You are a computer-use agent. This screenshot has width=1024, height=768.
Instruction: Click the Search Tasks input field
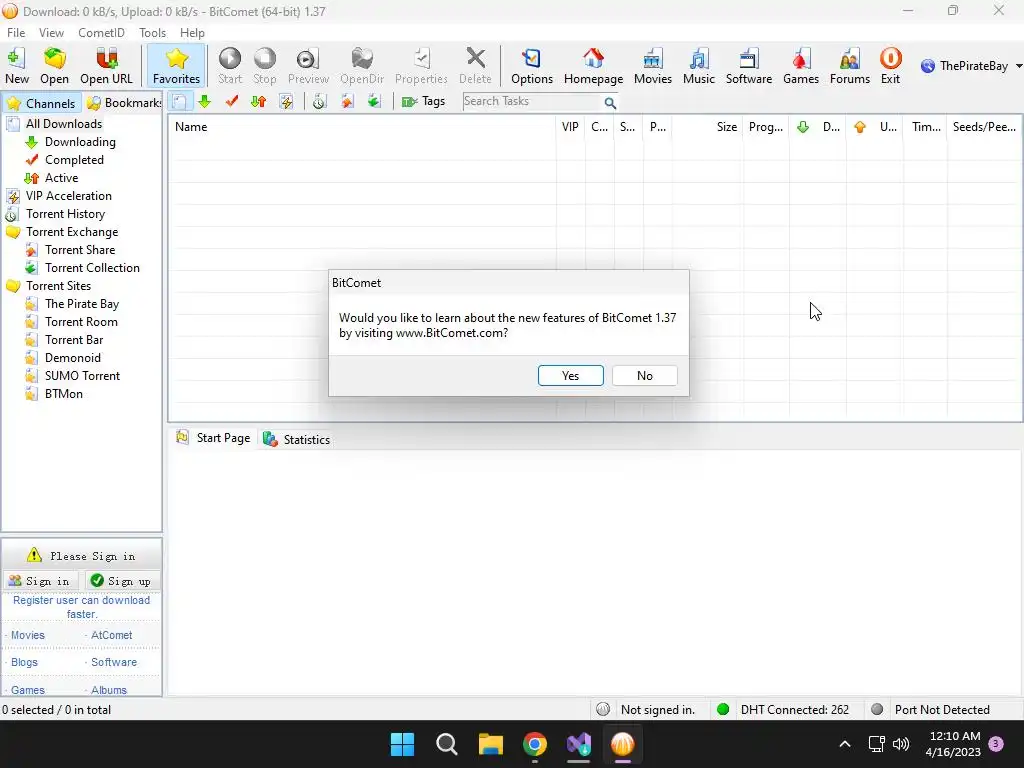coord(531,101)
